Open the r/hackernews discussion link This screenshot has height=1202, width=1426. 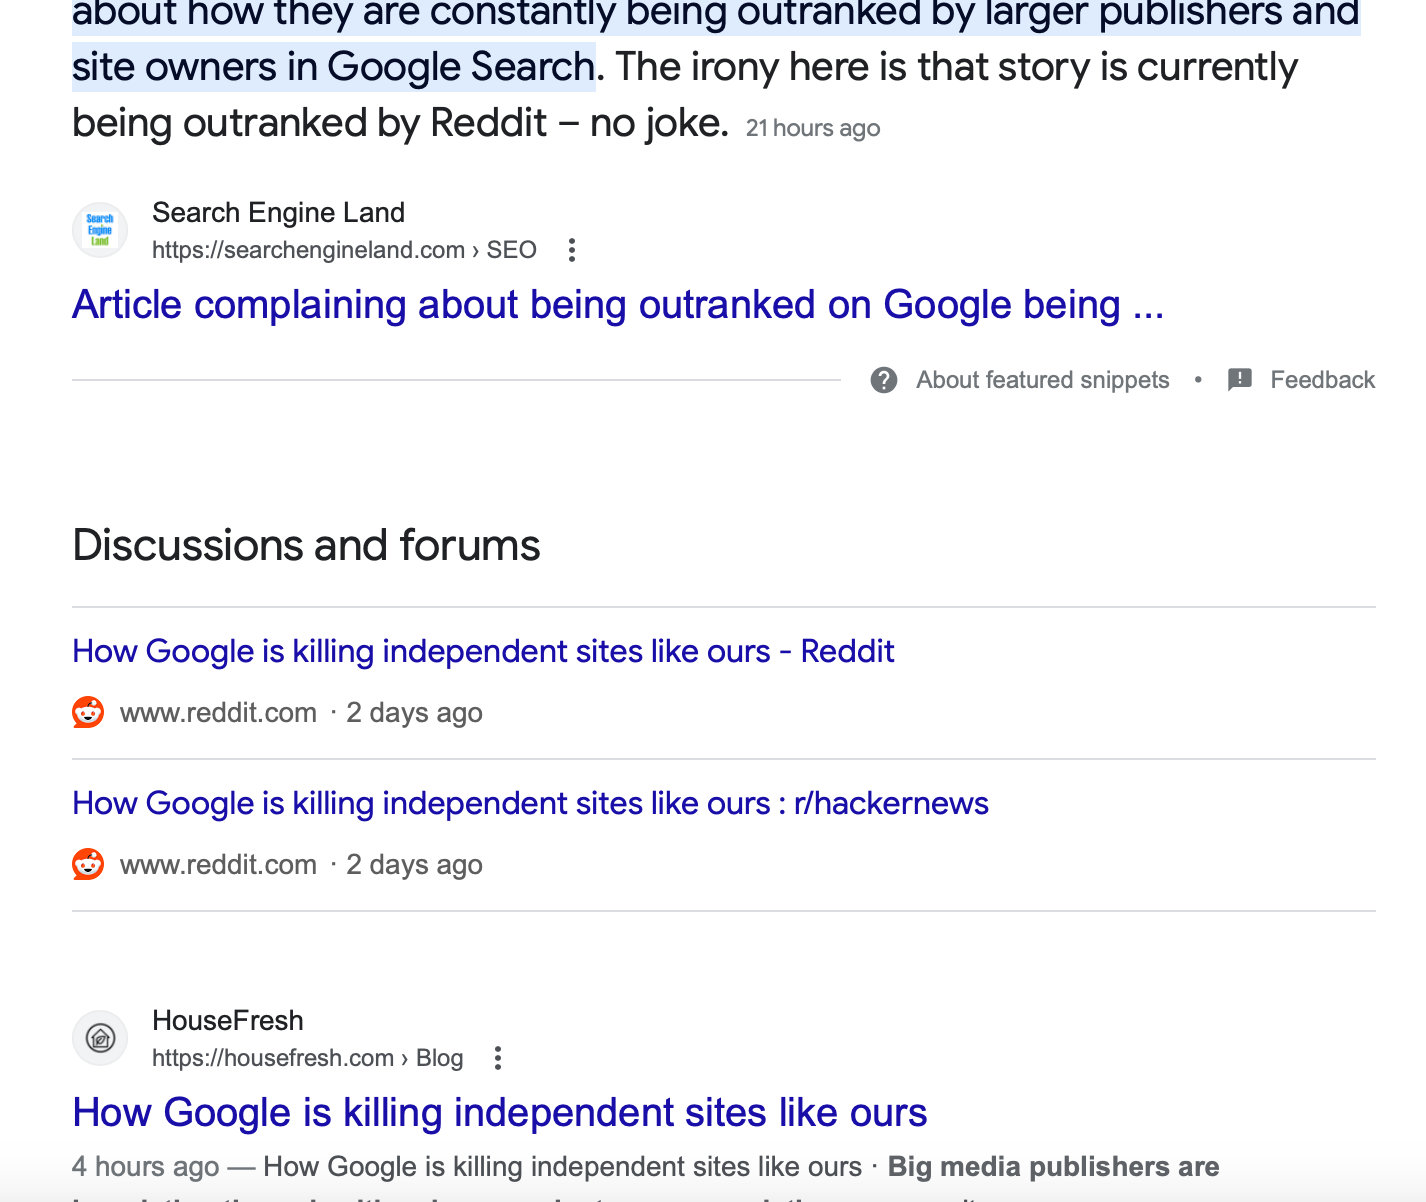click(530, 803)
